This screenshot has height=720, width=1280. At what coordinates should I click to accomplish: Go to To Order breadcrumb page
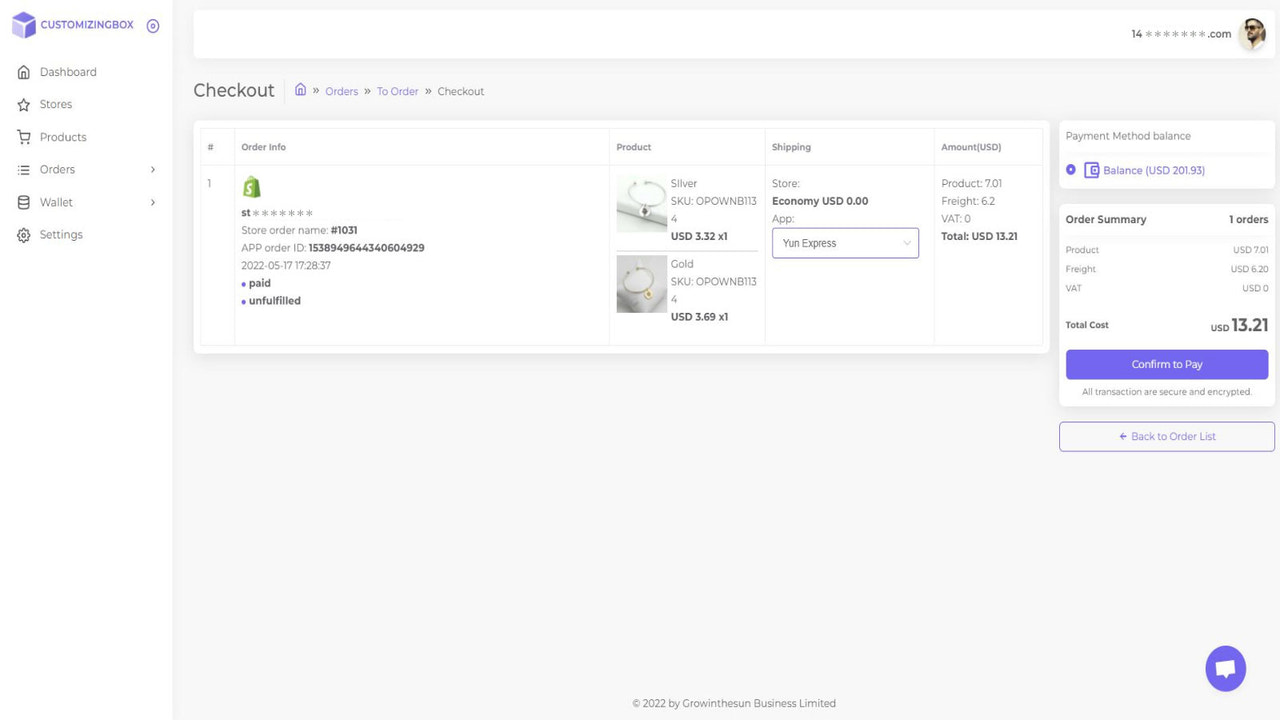(x=397, y=90)
